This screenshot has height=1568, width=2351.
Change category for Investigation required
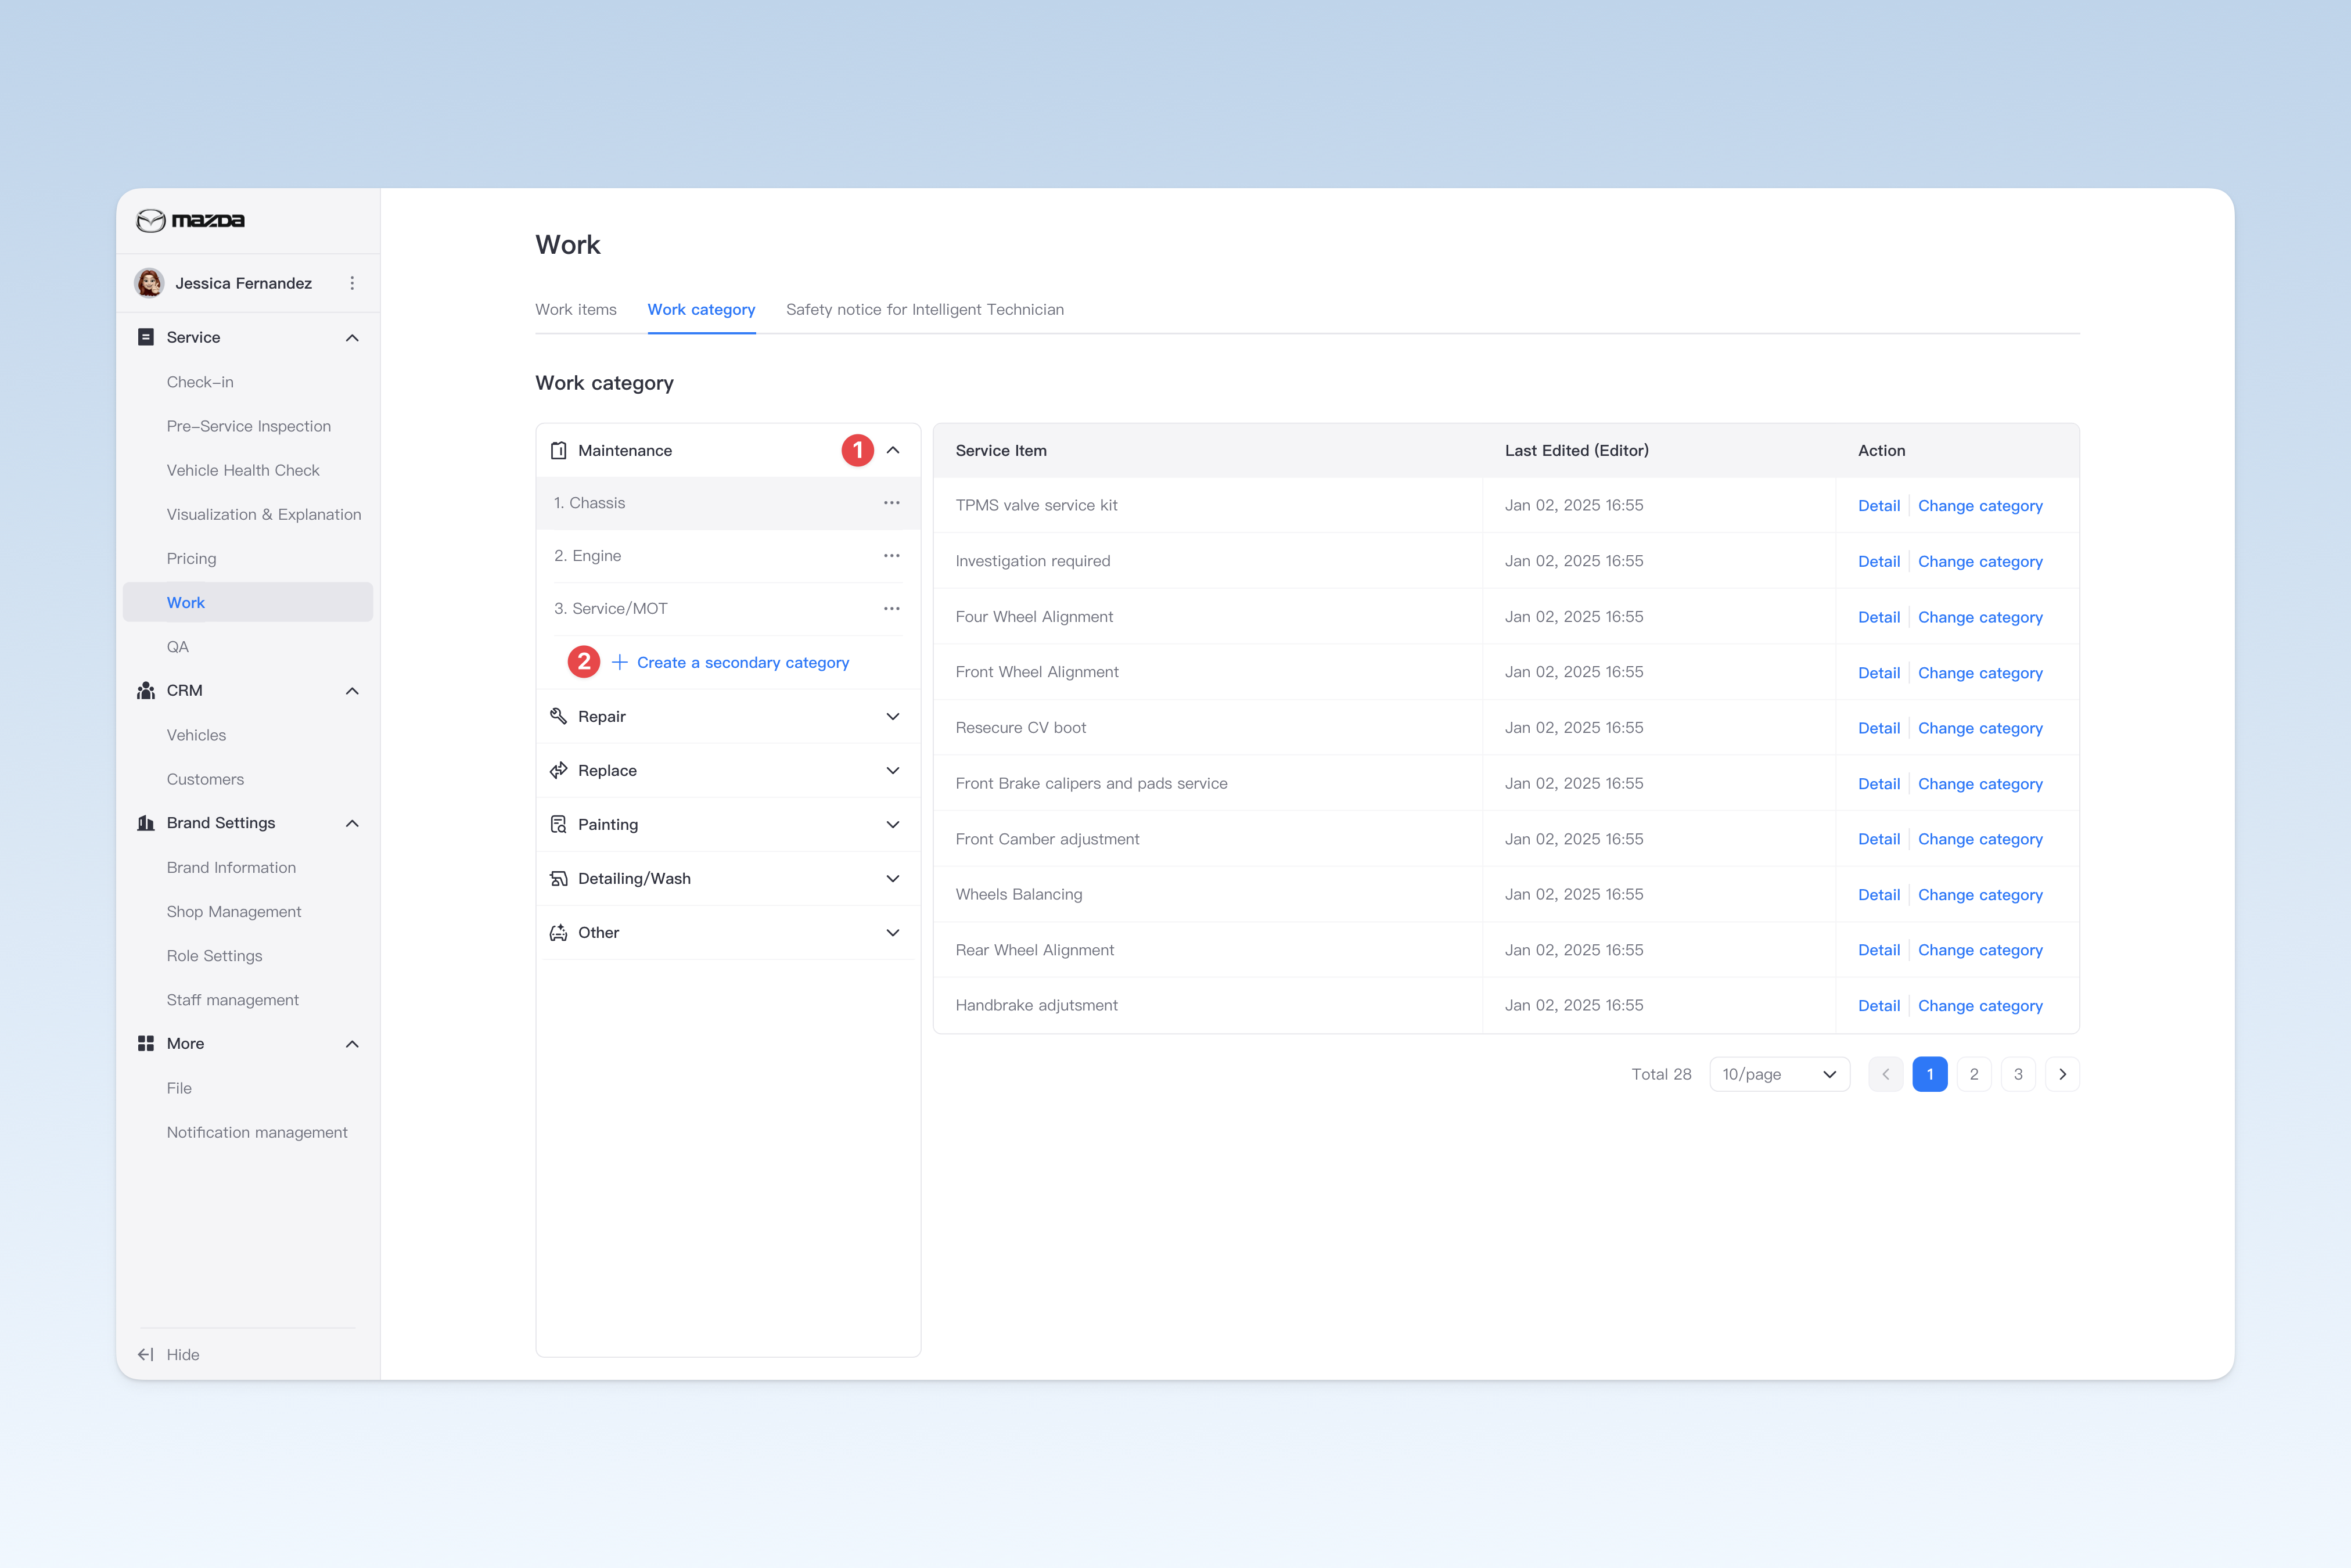click(1980, 562)
